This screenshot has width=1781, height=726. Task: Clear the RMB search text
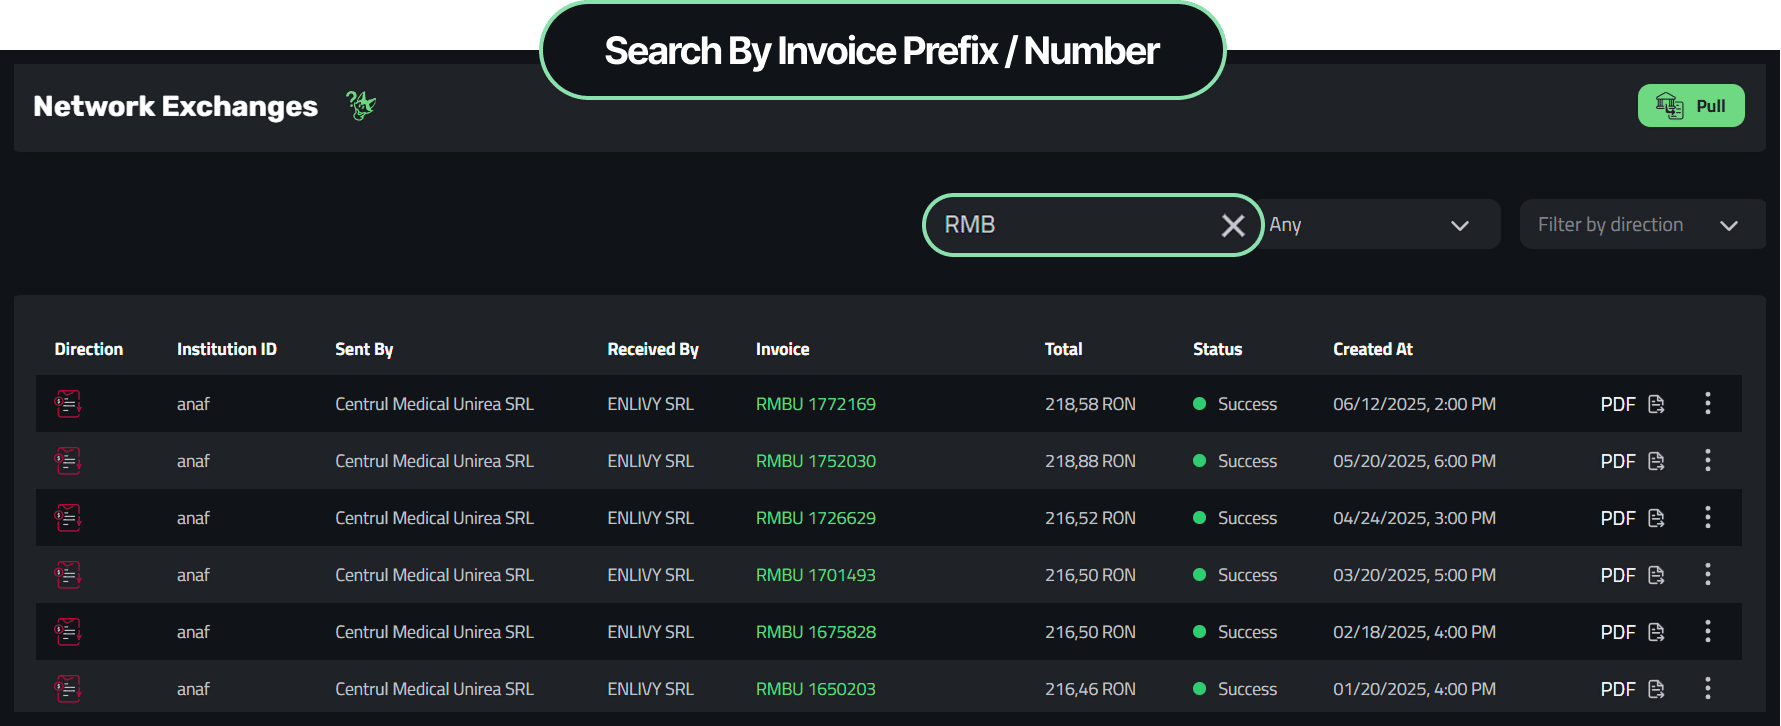[x=1232, y=226]
